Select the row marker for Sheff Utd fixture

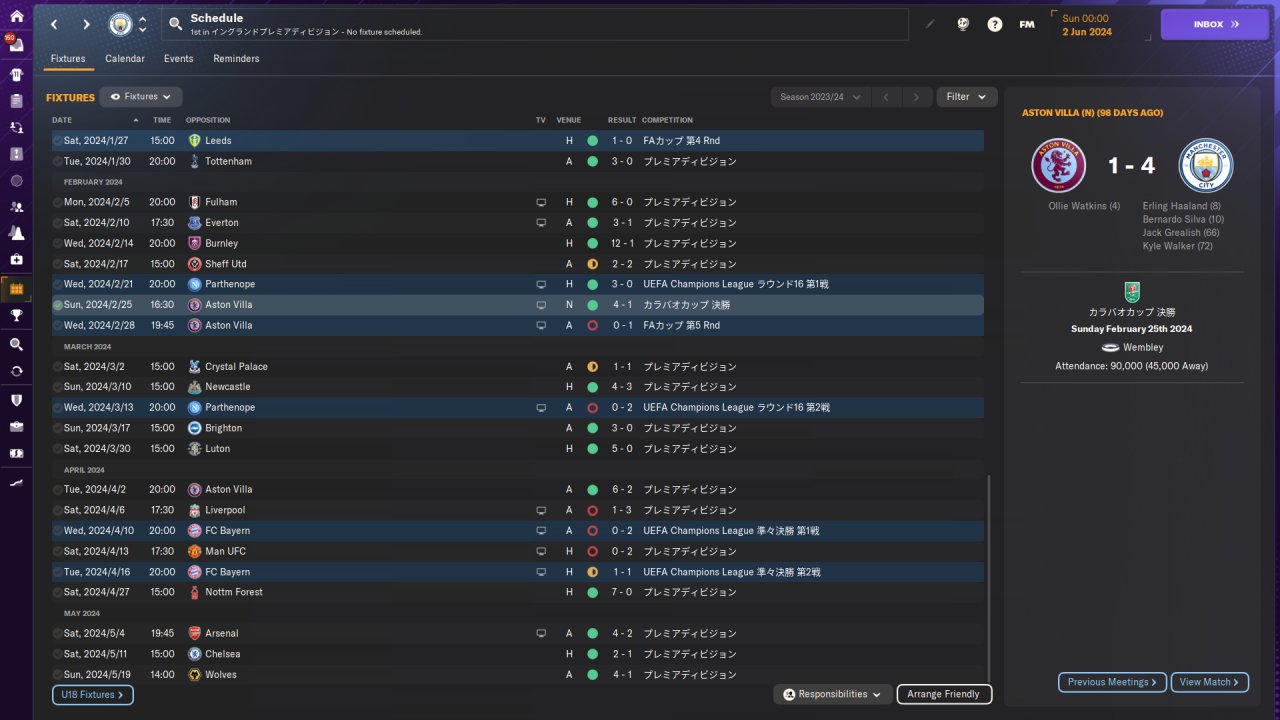[58, 264]
